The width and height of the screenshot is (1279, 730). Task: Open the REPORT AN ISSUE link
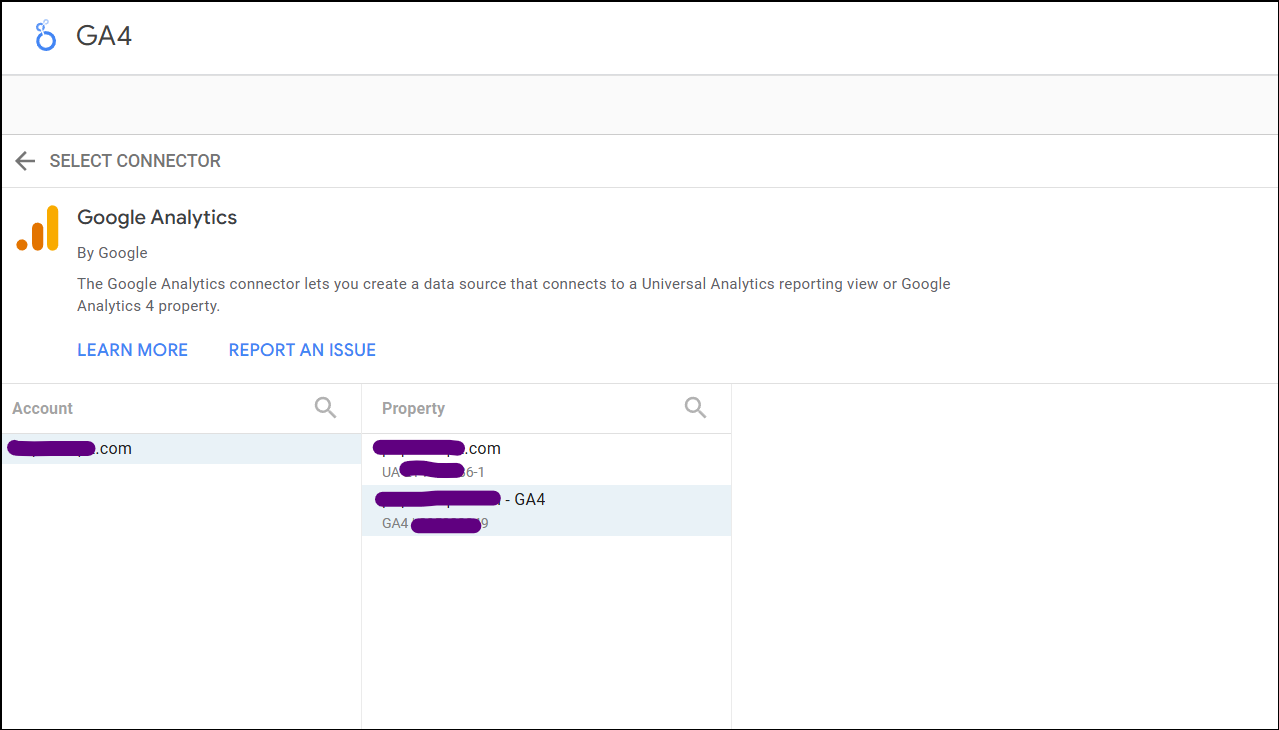tap(302, 350)
